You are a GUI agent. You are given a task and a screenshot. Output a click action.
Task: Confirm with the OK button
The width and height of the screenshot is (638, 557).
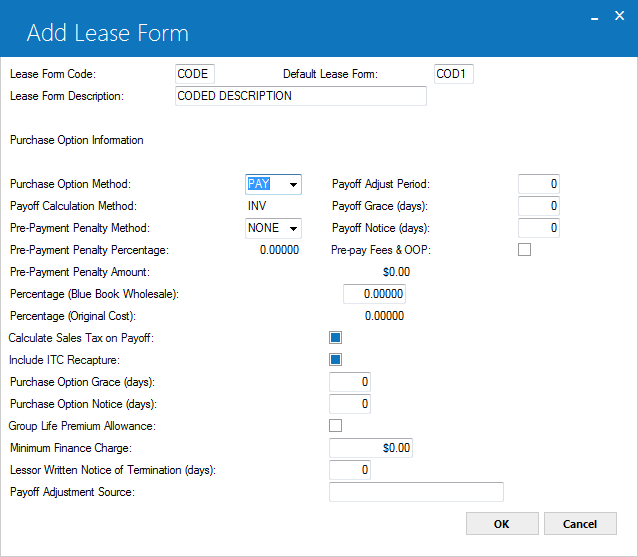502,524
